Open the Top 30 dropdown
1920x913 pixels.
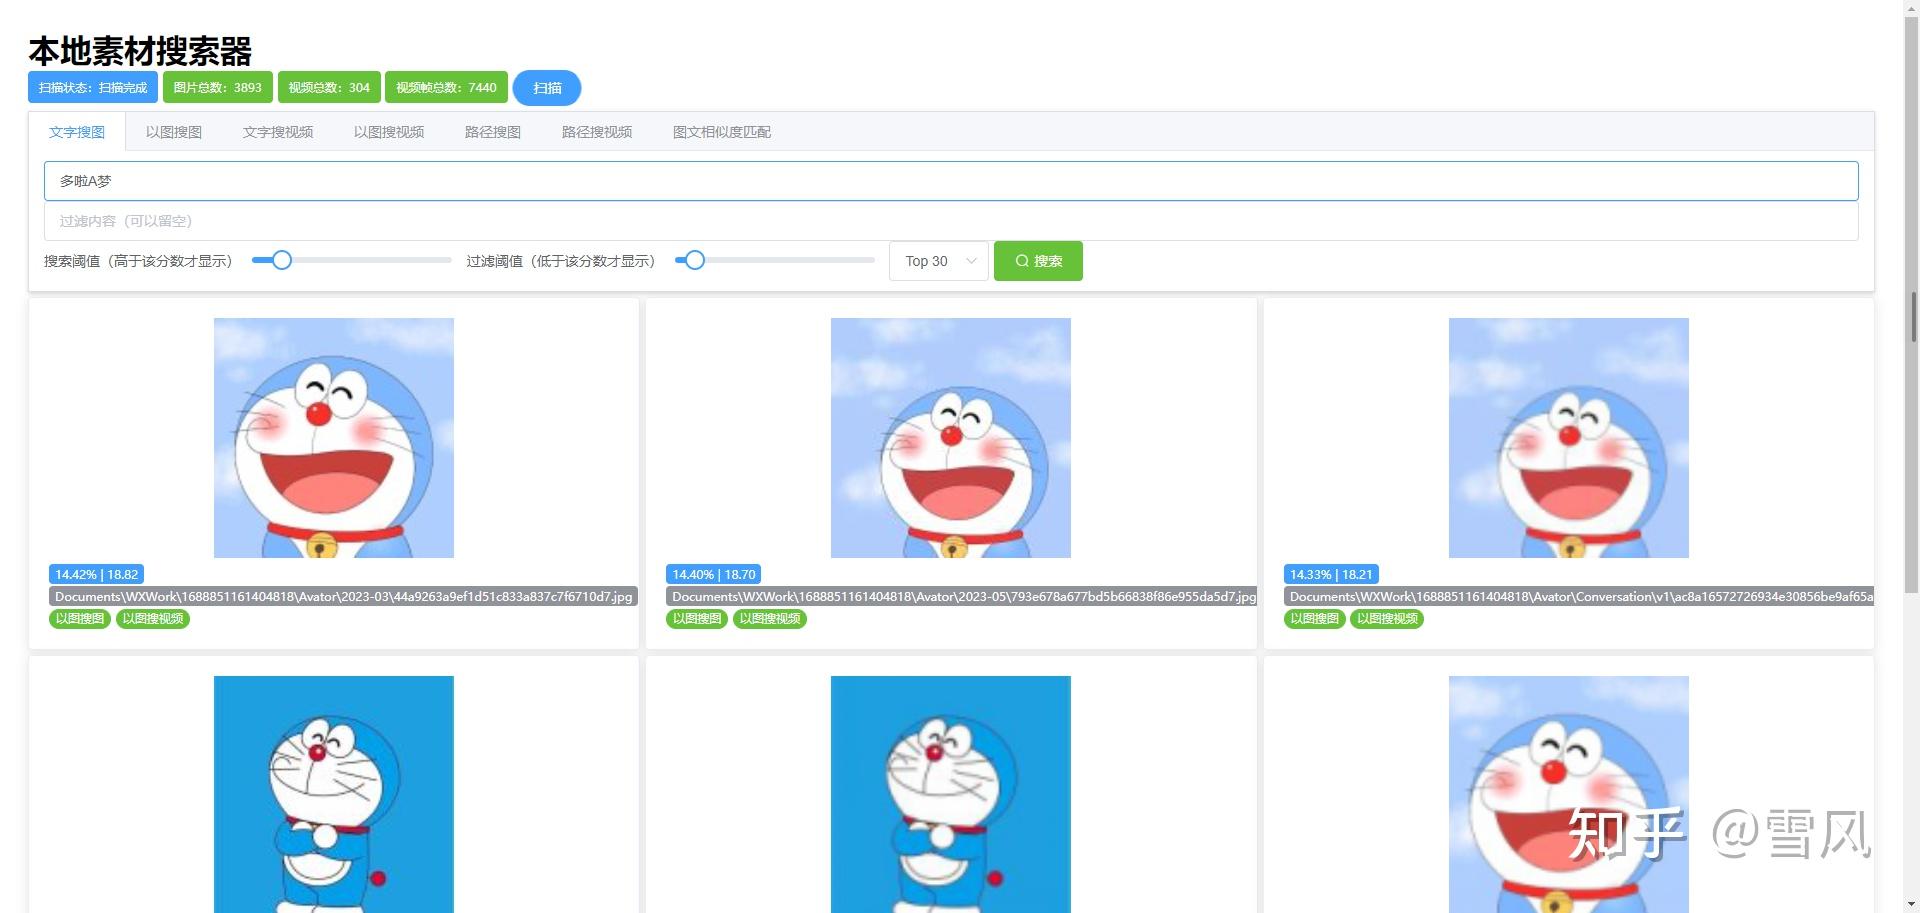tap(939, 261)
